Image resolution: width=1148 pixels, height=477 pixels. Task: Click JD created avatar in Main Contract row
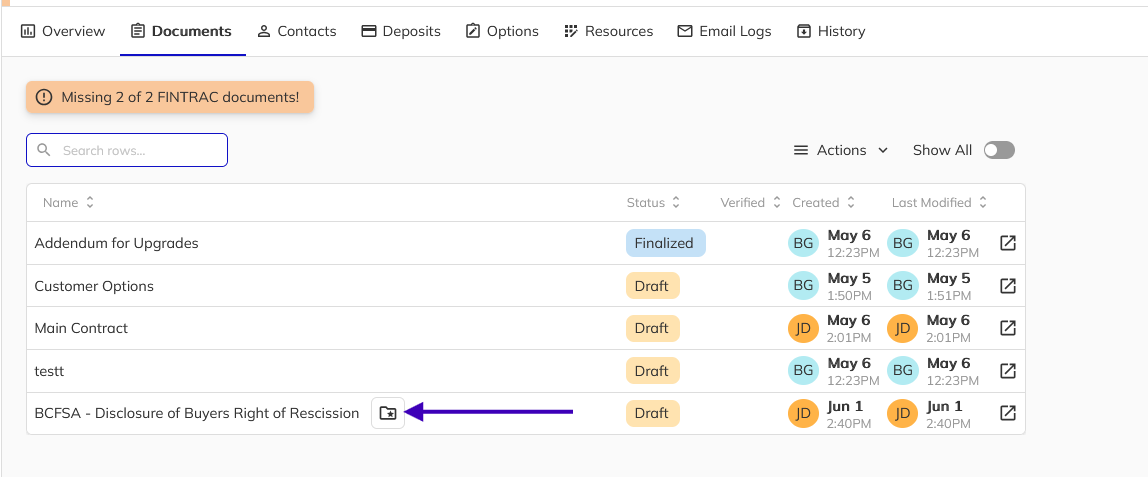[x=803, y=328]
